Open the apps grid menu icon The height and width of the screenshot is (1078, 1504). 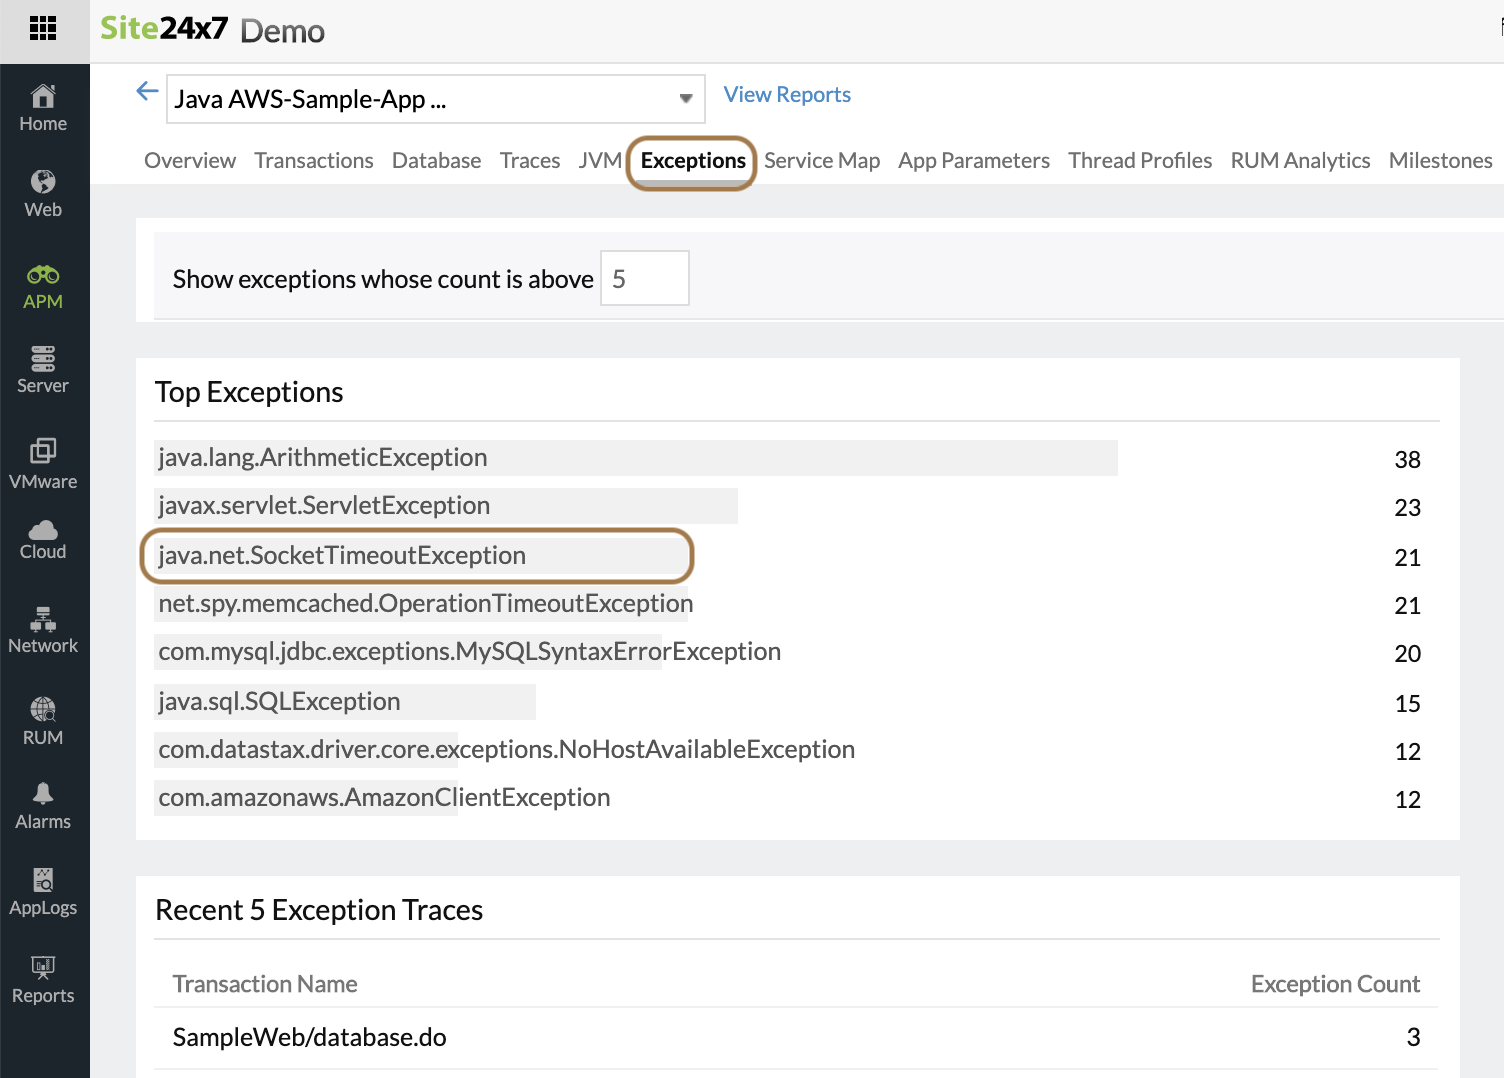(43, 28)
